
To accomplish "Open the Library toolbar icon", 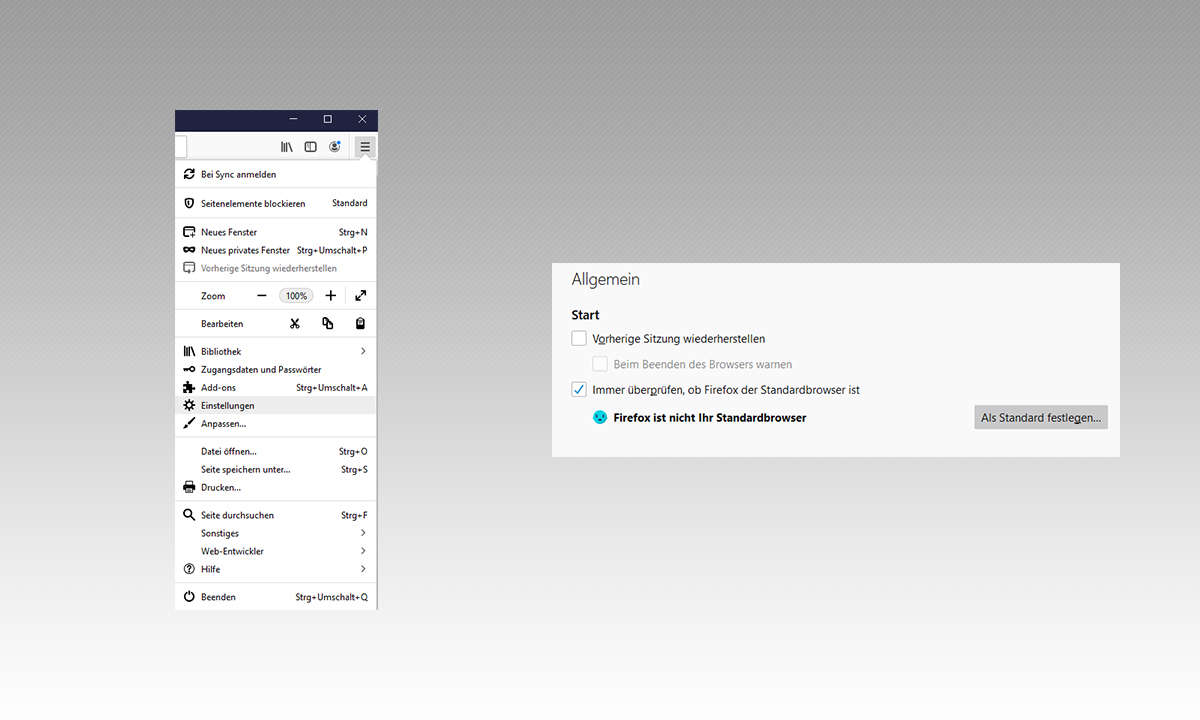I will (x=287, y=147).
